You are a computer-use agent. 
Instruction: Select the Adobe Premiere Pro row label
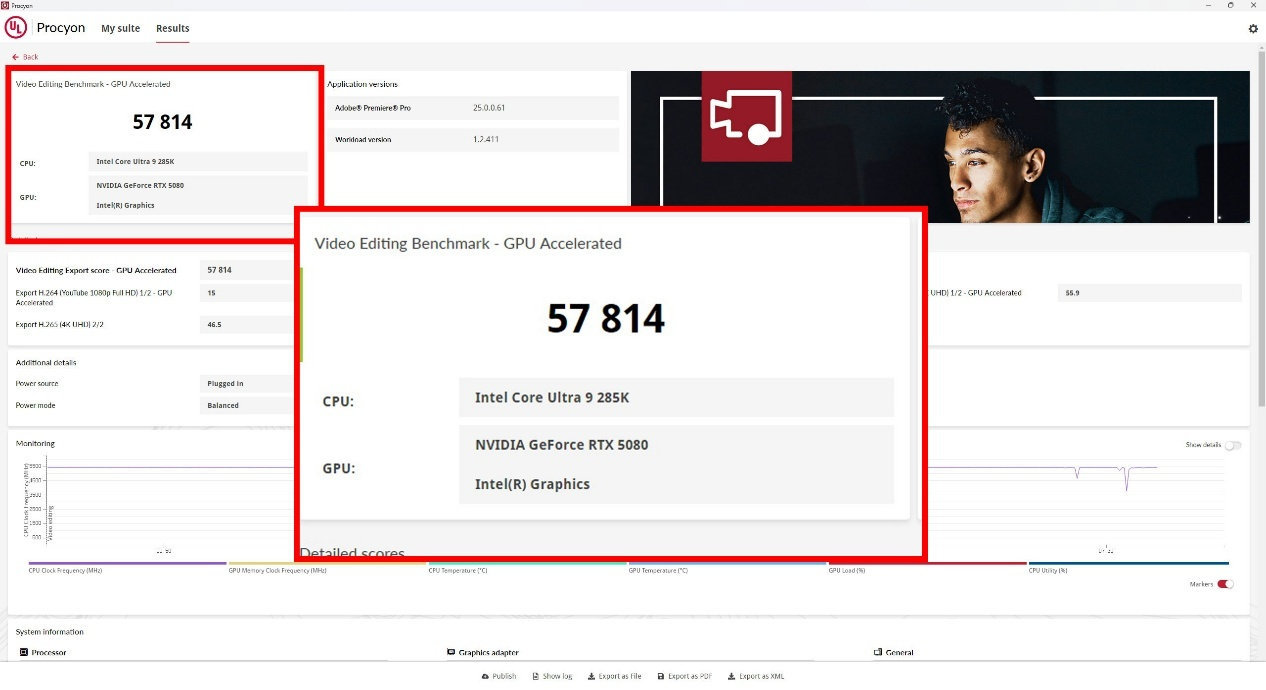373,107
